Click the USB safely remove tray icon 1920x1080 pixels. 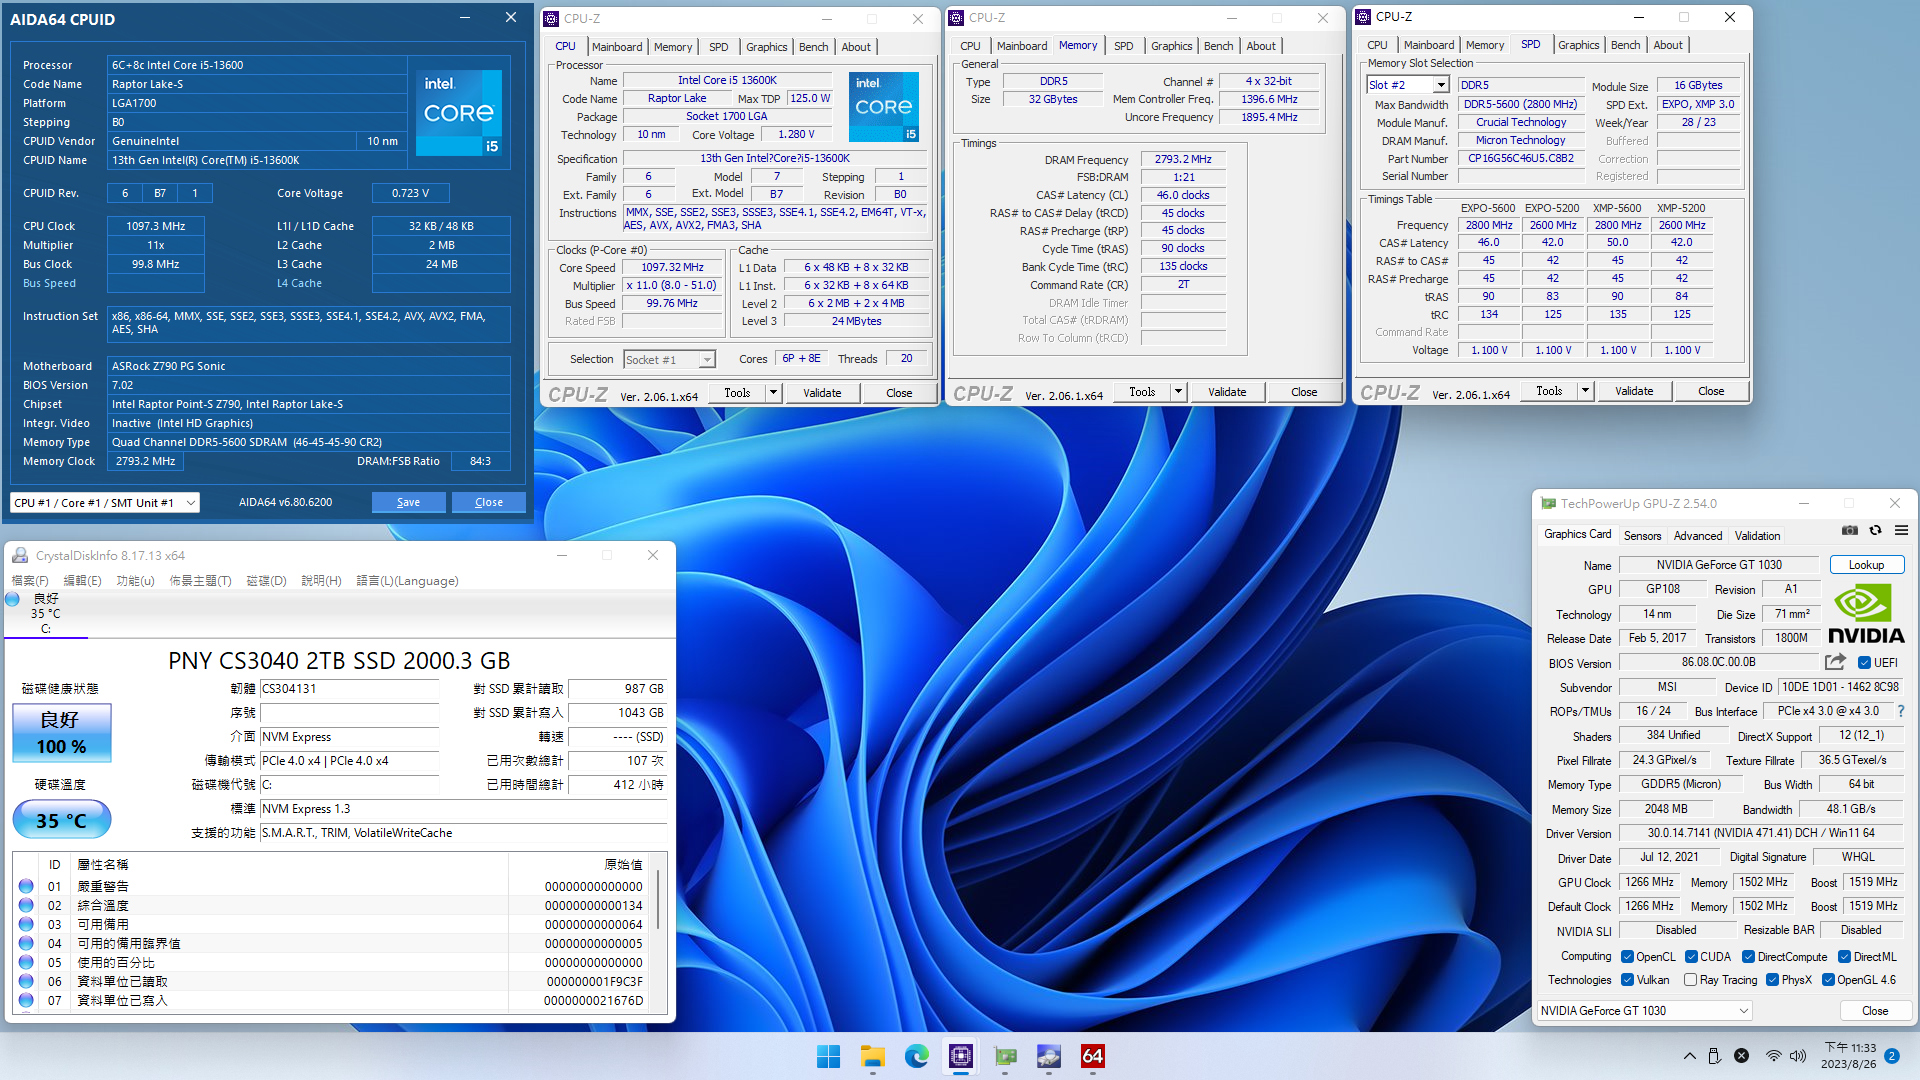tap(1714, 1056)
